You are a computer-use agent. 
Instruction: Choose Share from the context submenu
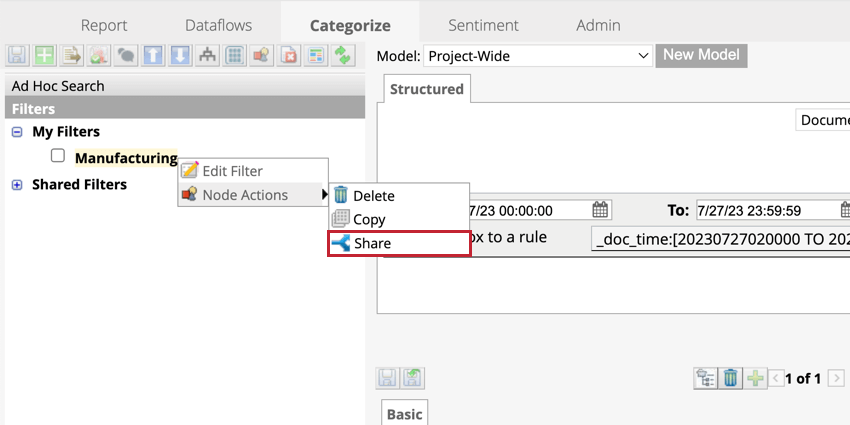[399, 243]
